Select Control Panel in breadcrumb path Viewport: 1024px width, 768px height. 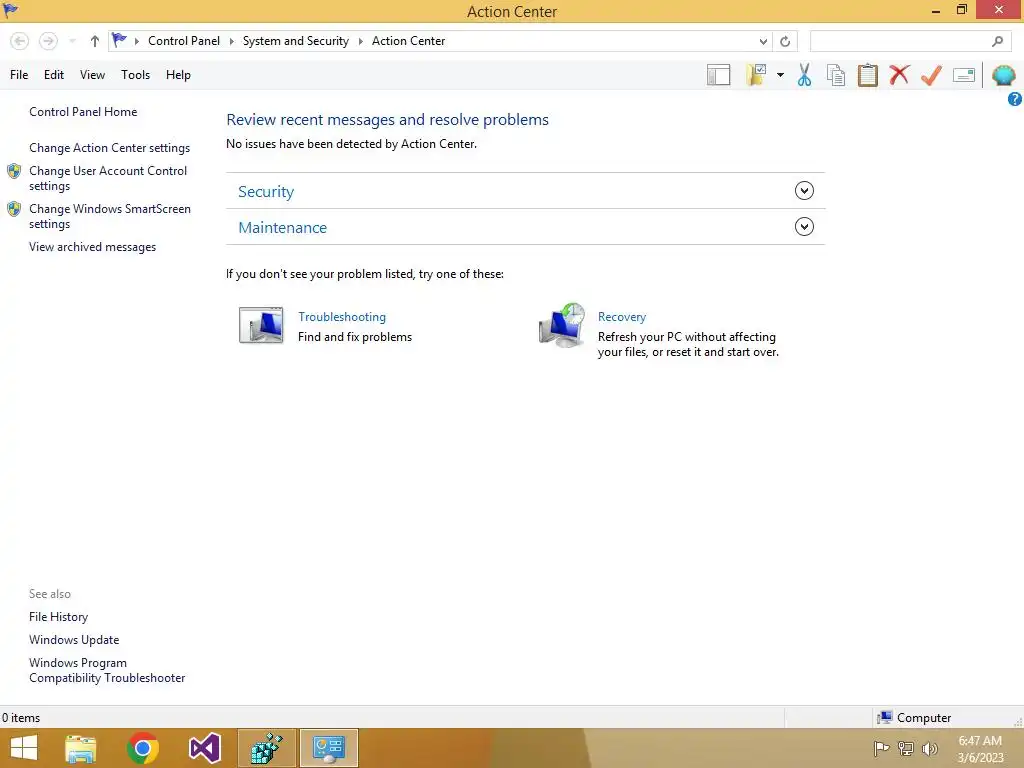[184, 40]
